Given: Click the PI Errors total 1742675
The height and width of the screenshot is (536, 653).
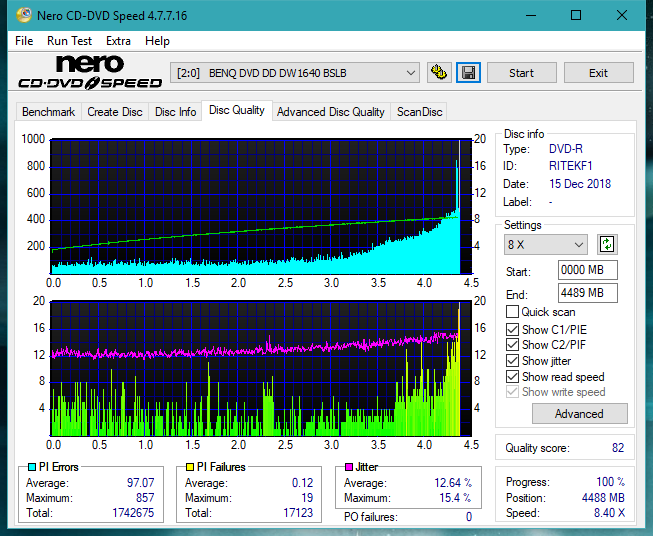Looking at the screenshot, I should 133,513.
